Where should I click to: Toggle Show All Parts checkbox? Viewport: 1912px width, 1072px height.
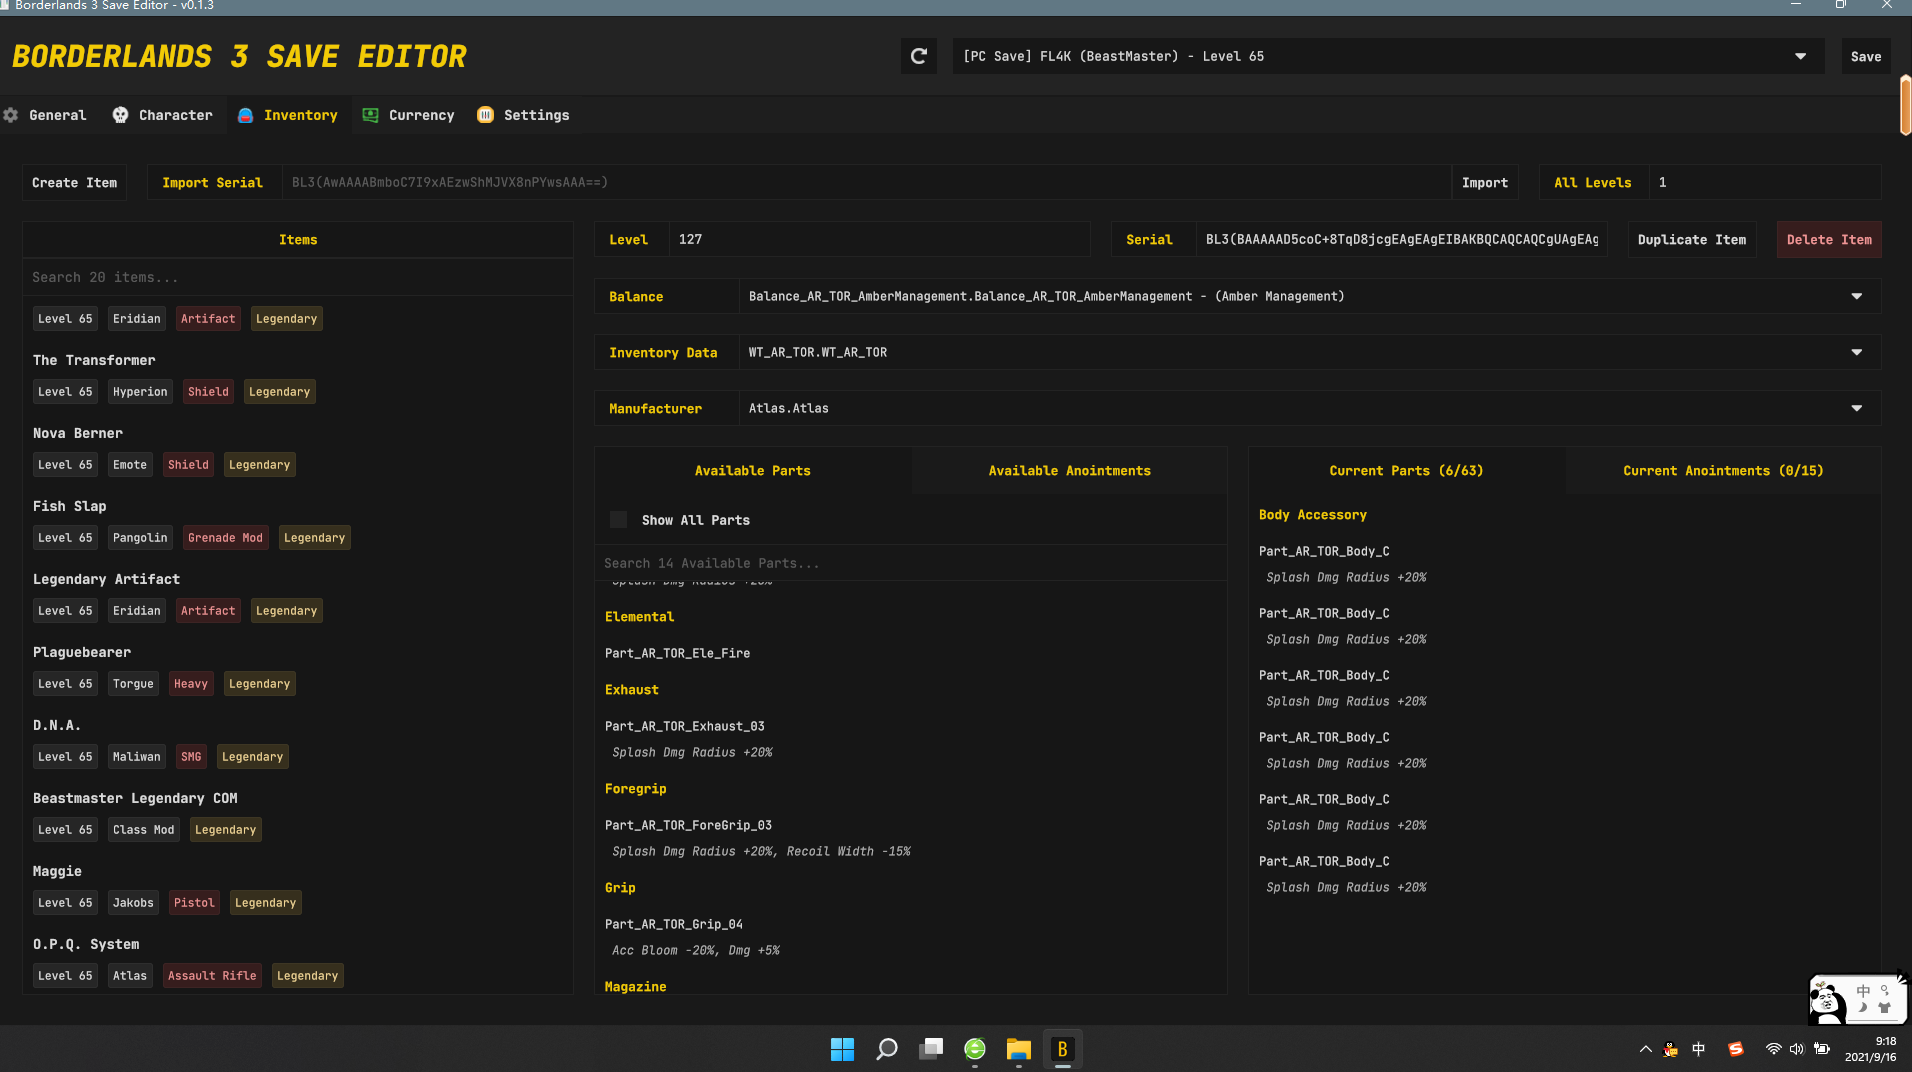point(618,519)
